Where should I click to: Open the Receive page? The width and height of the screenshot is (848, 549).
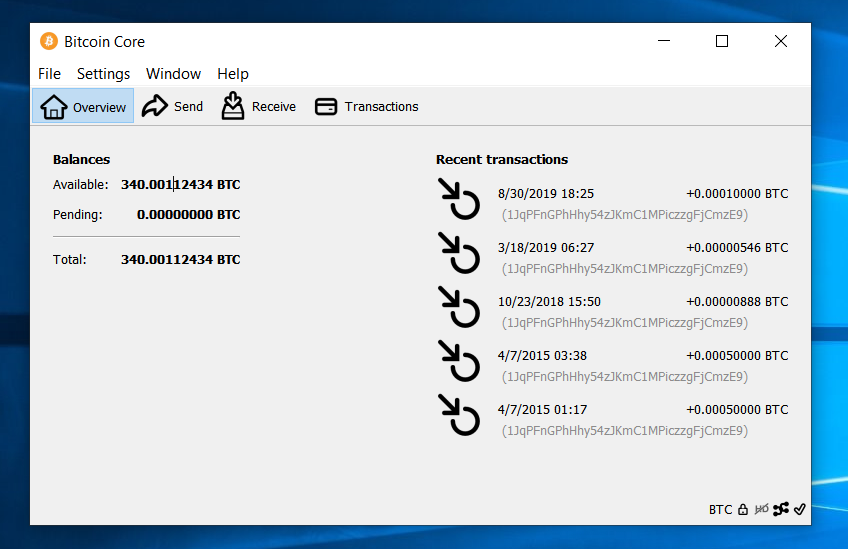259,107
